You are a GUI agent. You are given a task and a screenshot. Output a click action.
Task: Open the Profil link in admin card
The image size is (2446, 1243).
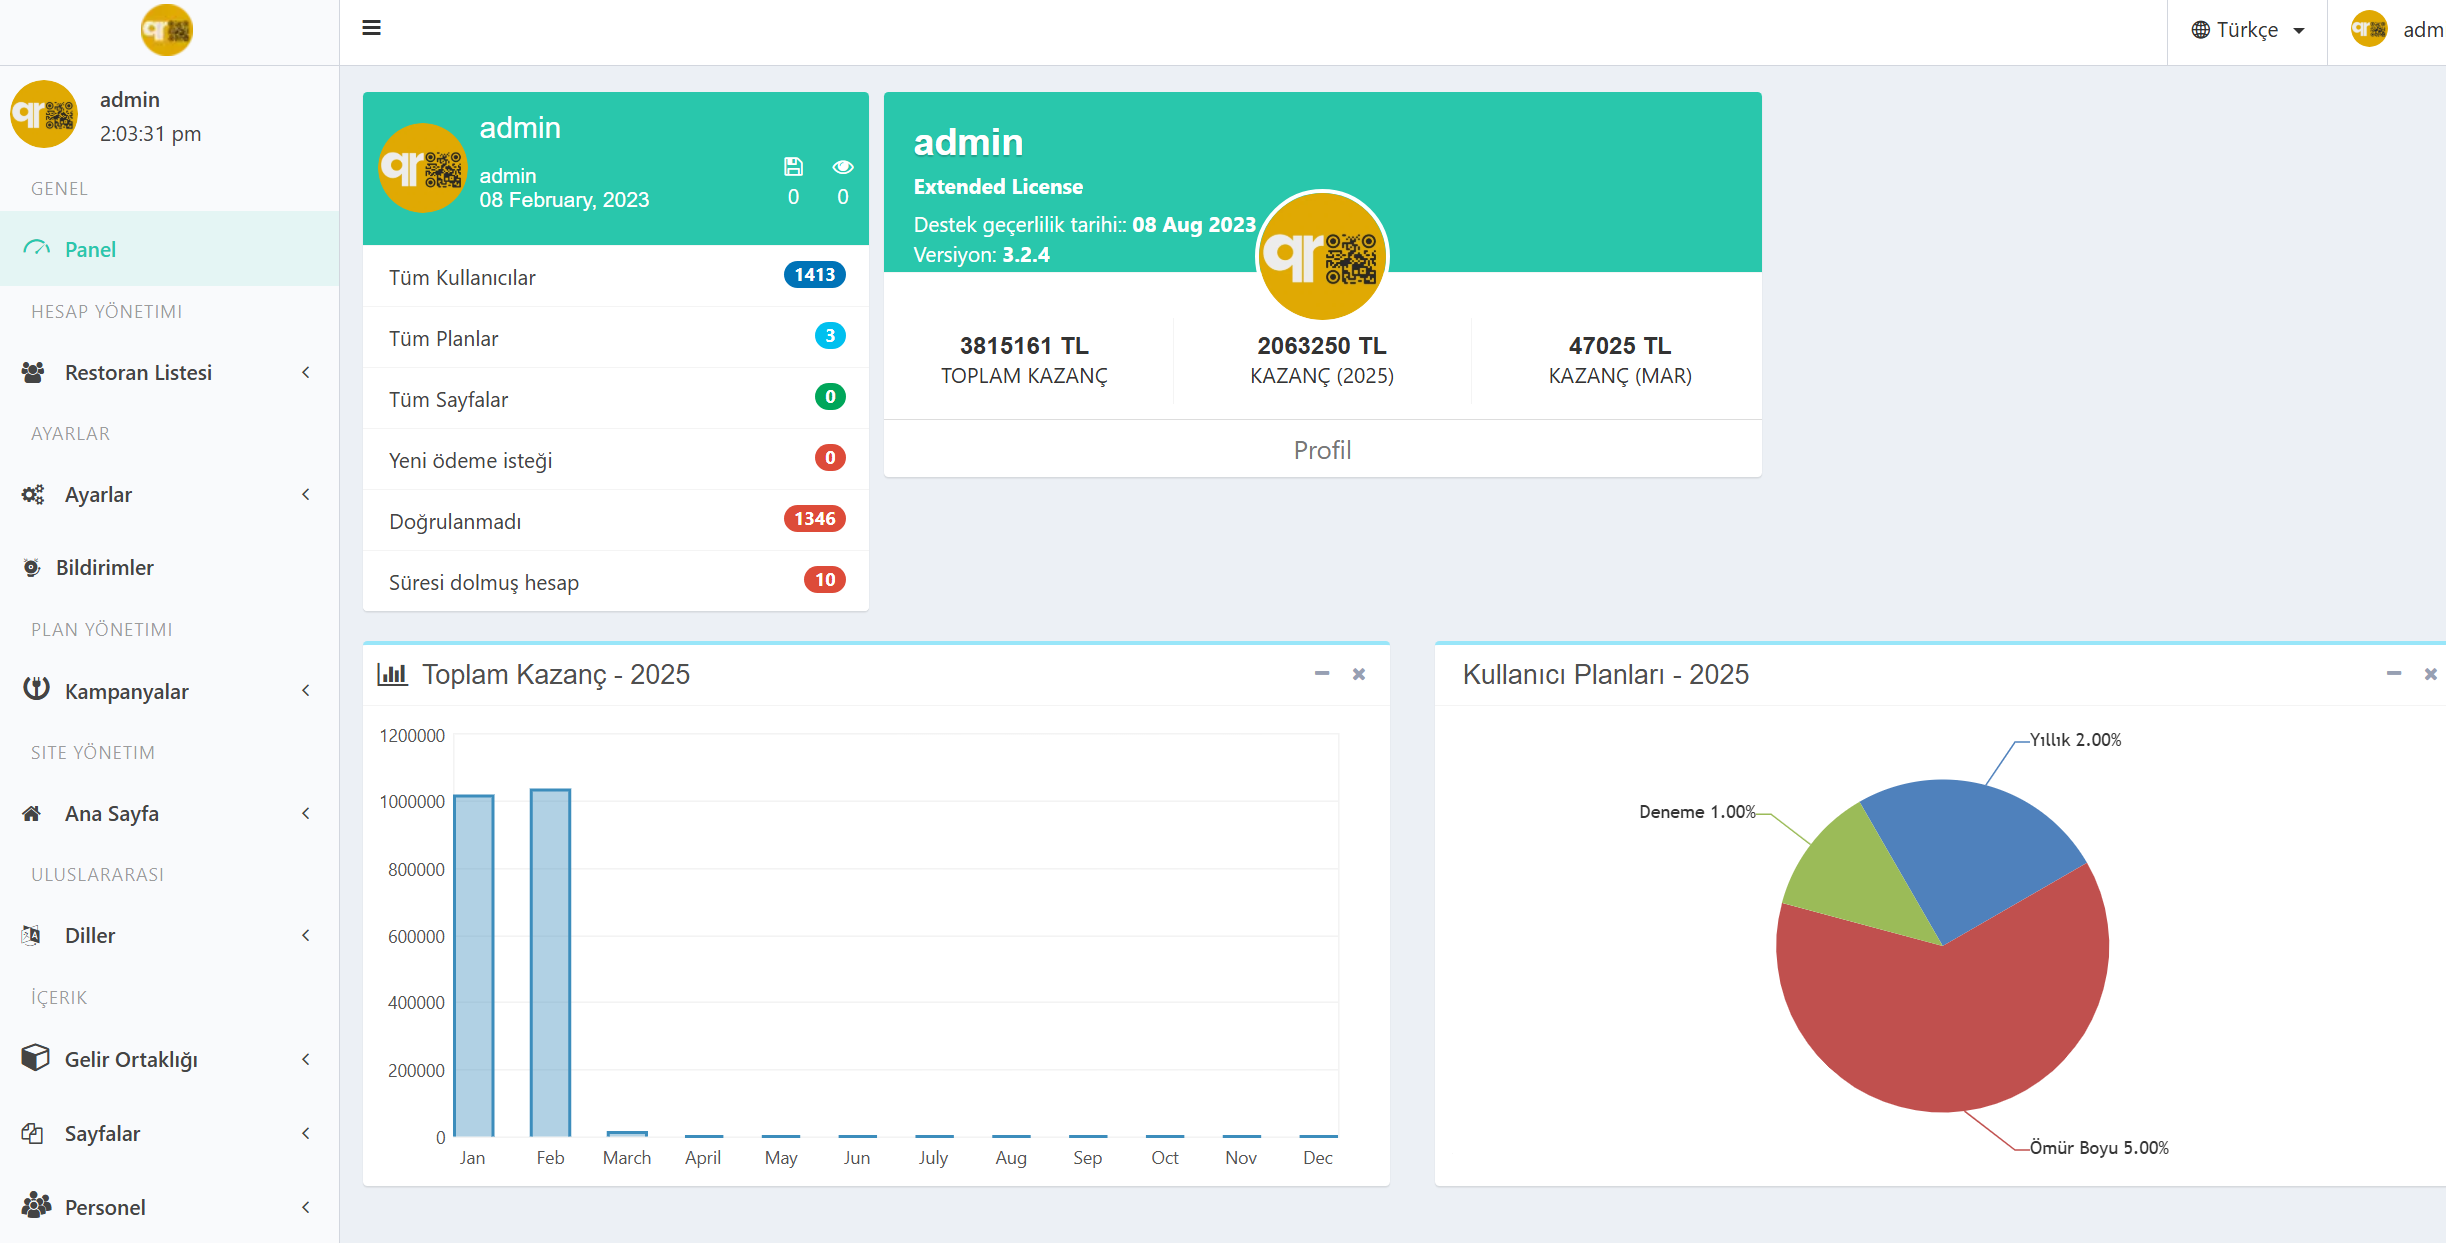point(1322,450)
